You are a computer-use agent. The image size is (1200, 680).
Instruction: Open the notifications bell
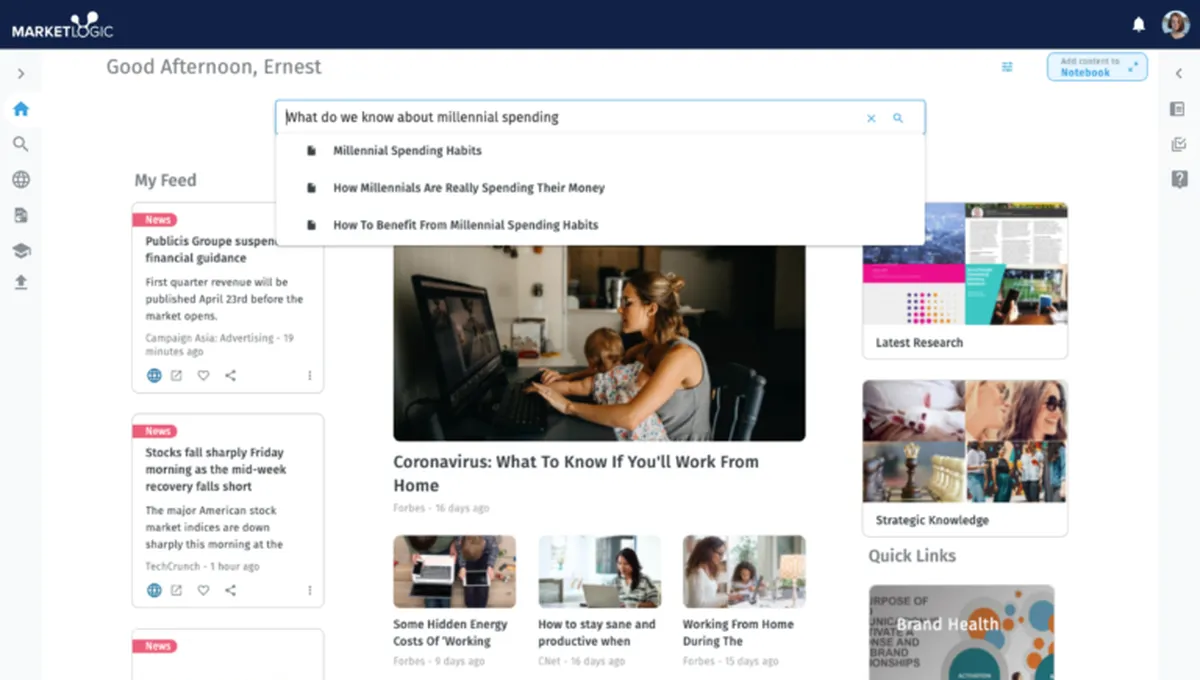(1138, 24)
